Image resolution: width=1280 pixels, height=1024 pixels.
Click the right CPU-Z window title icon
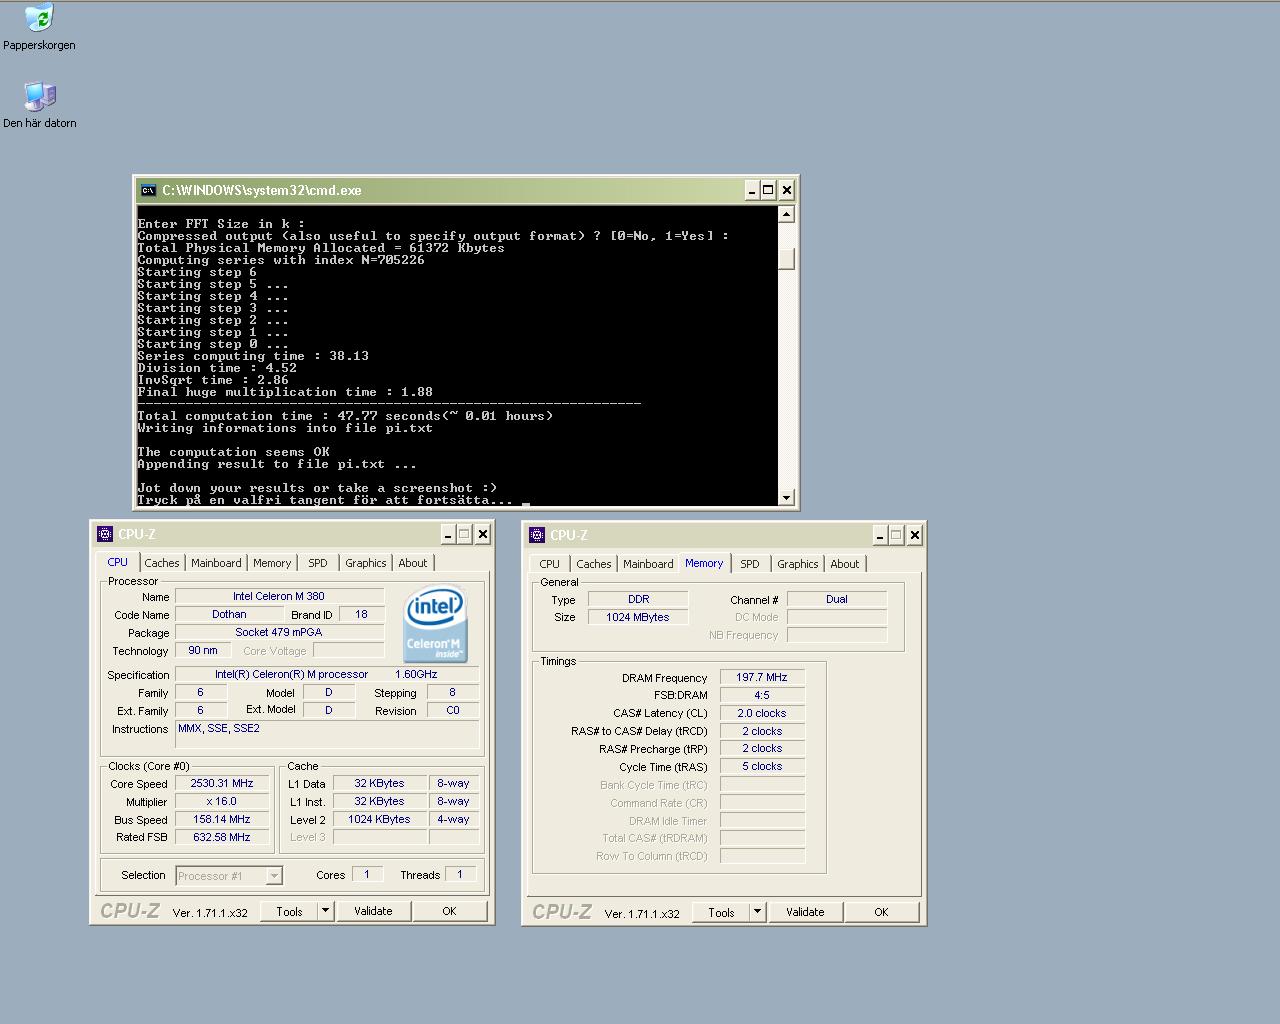tap(537, 535)
